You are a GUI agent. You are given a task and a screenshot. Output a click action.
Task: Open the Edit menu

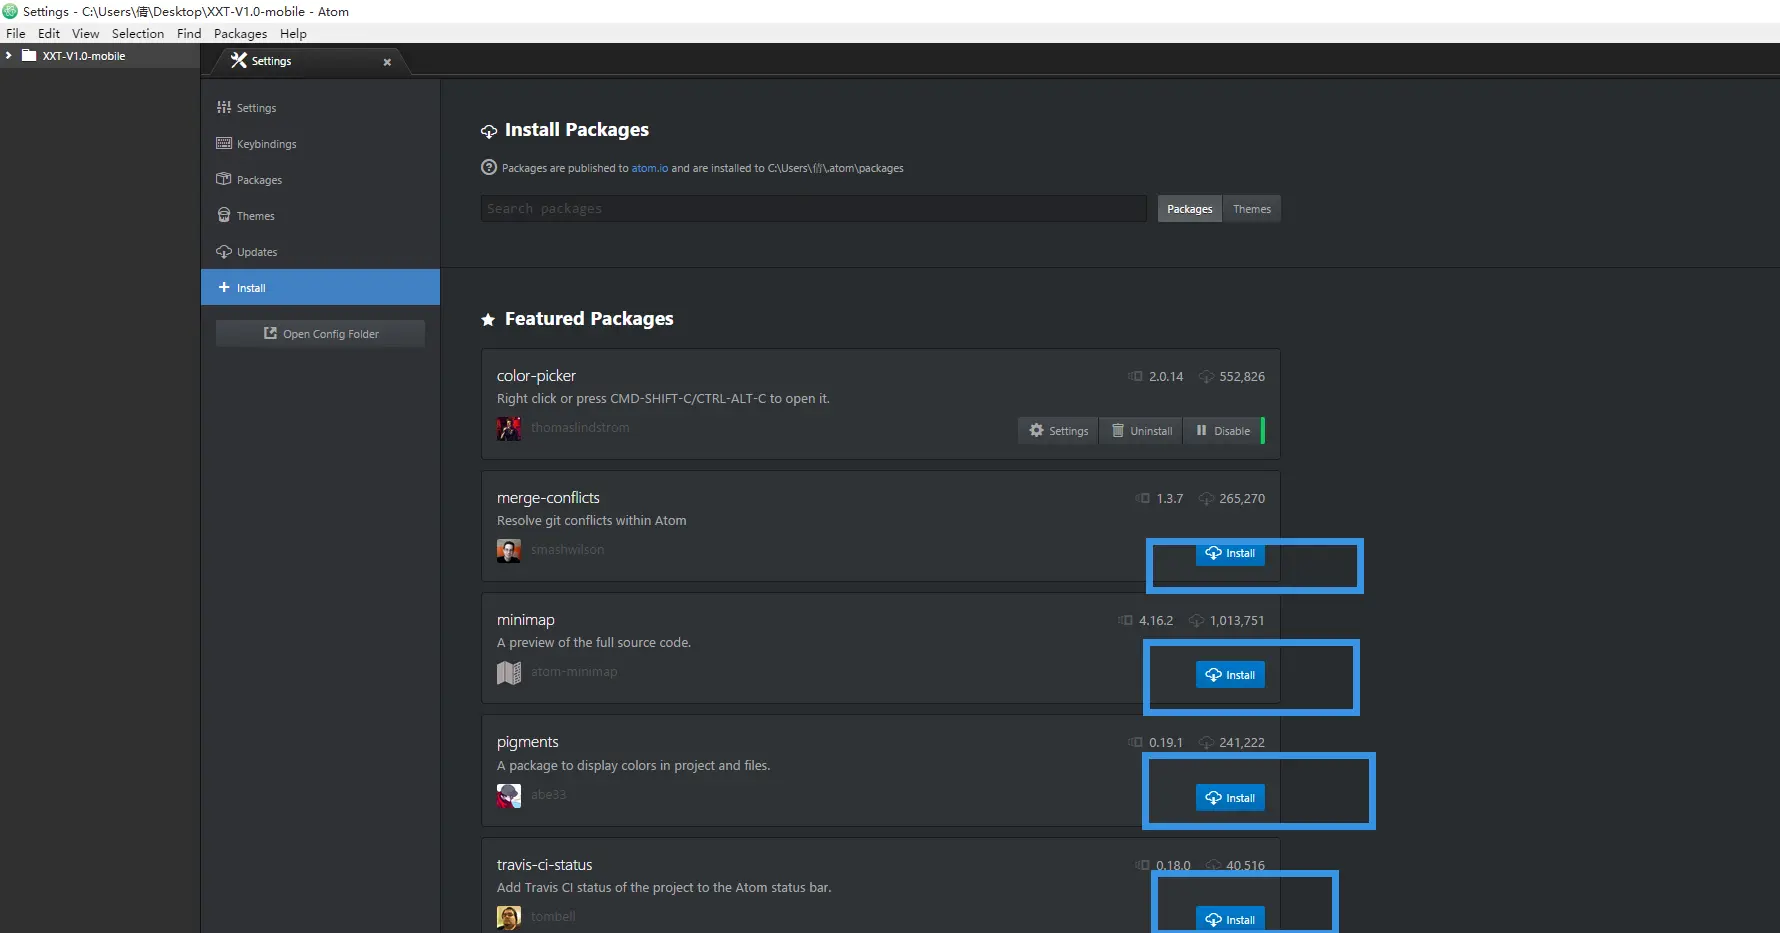tap(49, 33)
